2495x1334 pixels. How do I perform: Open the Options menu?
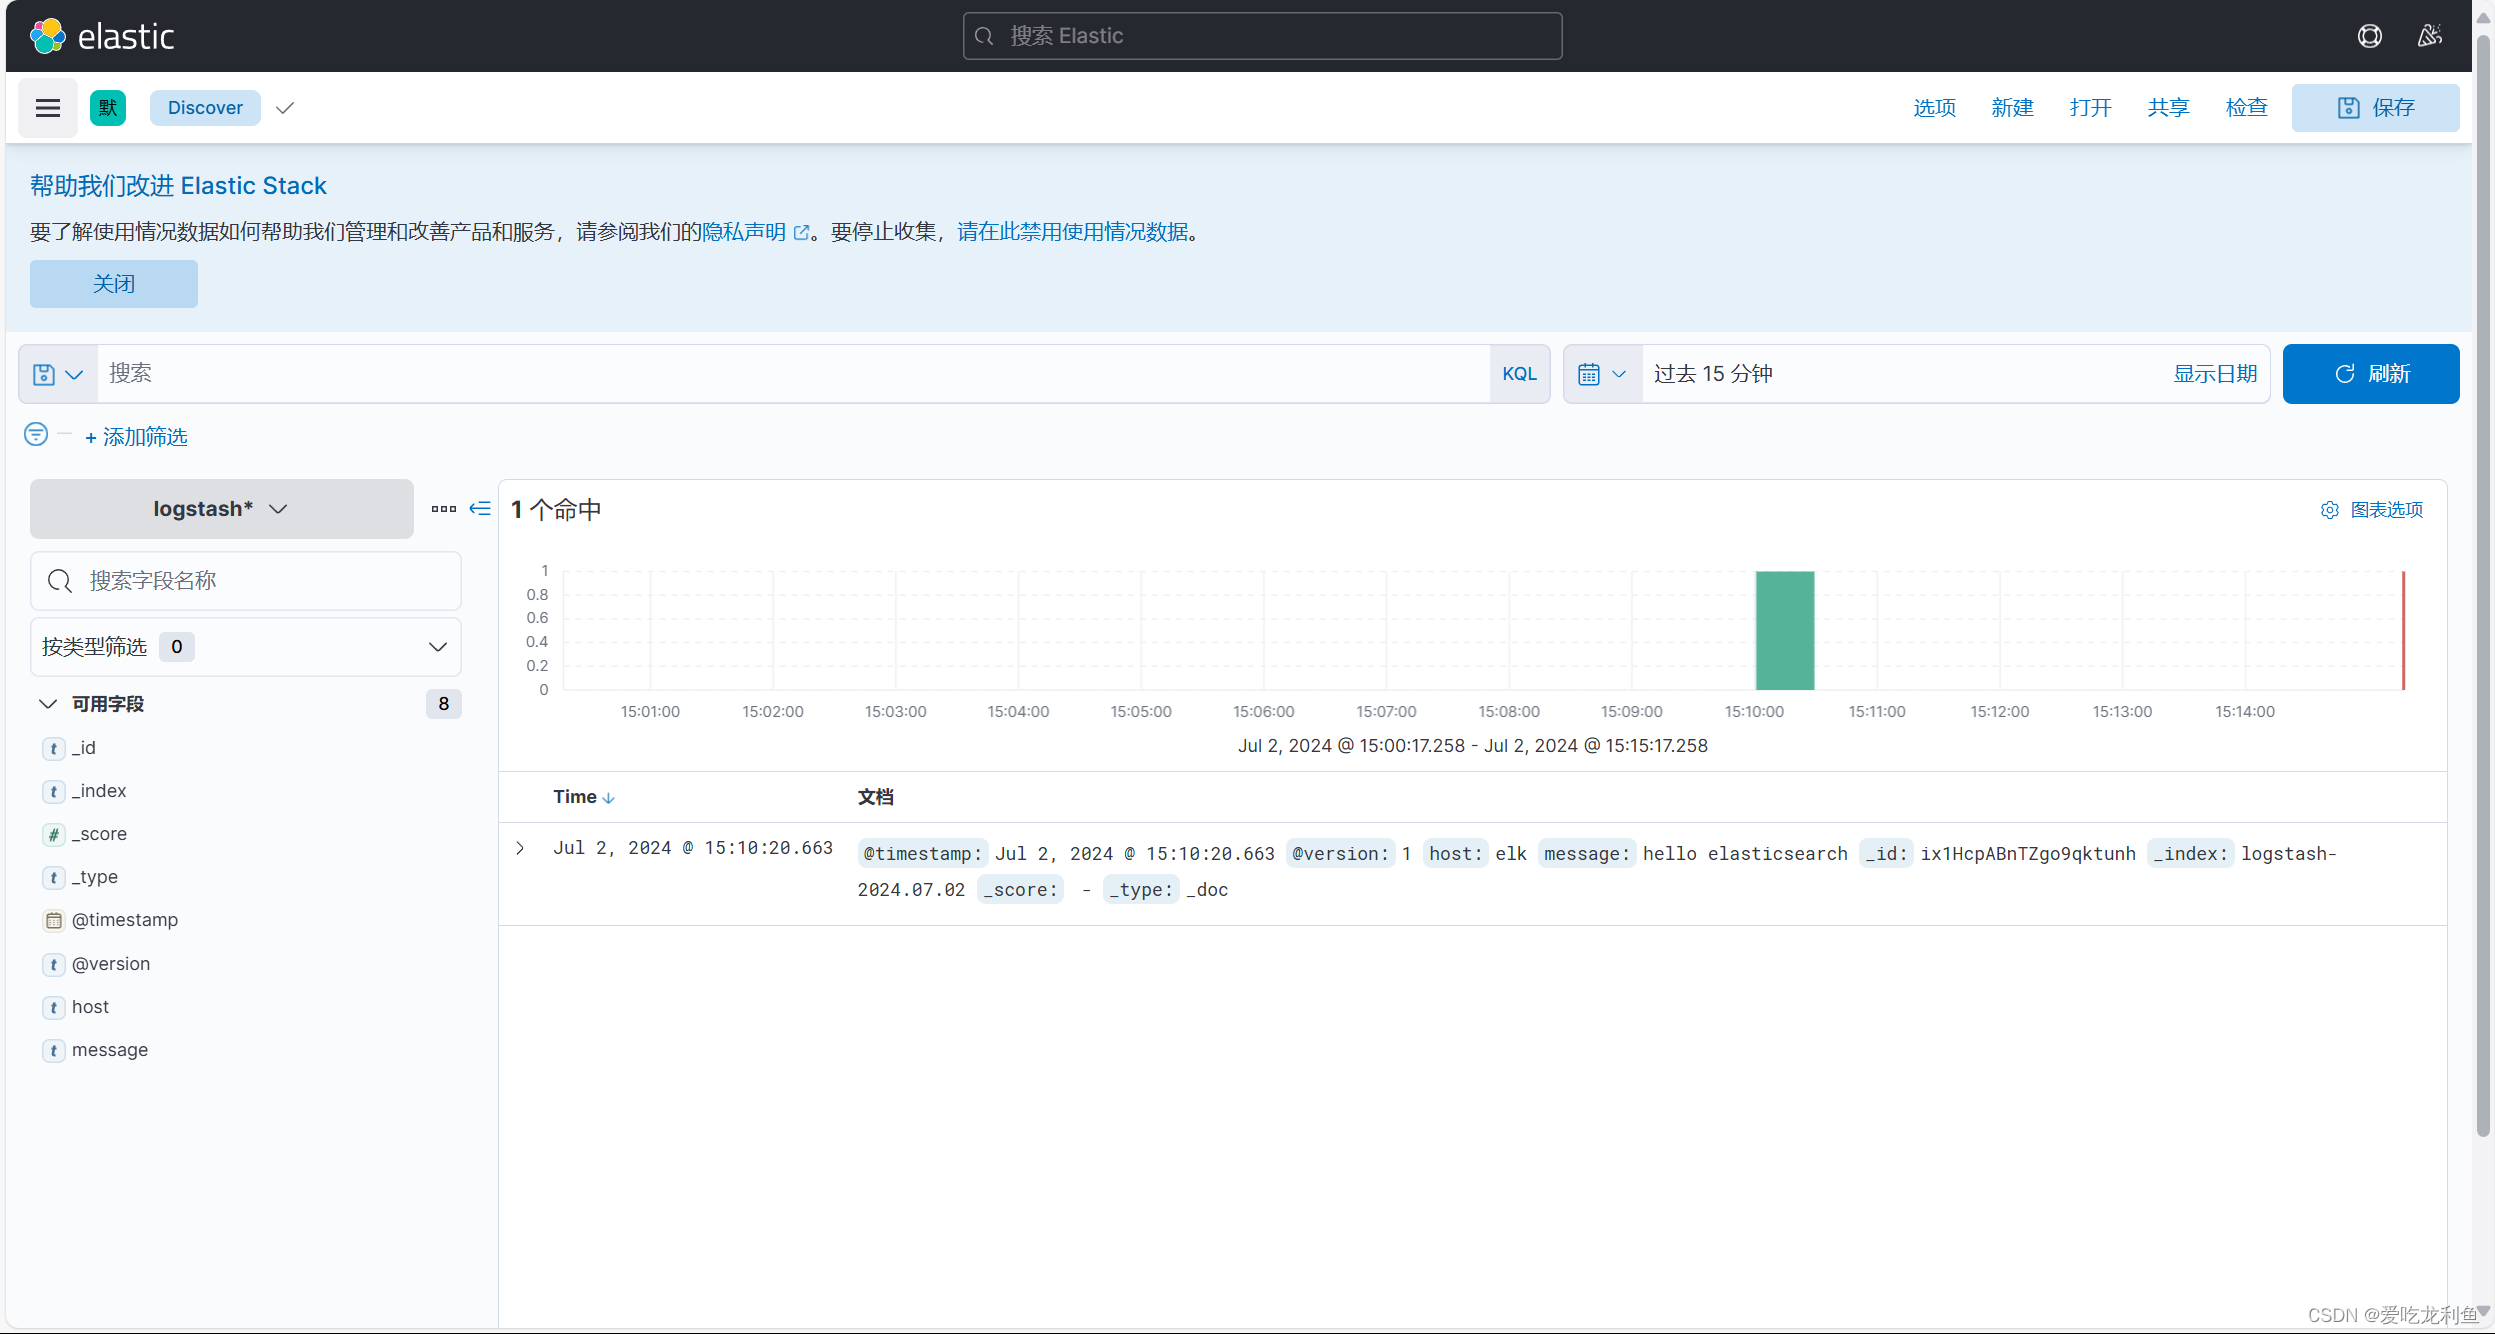pos(1934,108)
